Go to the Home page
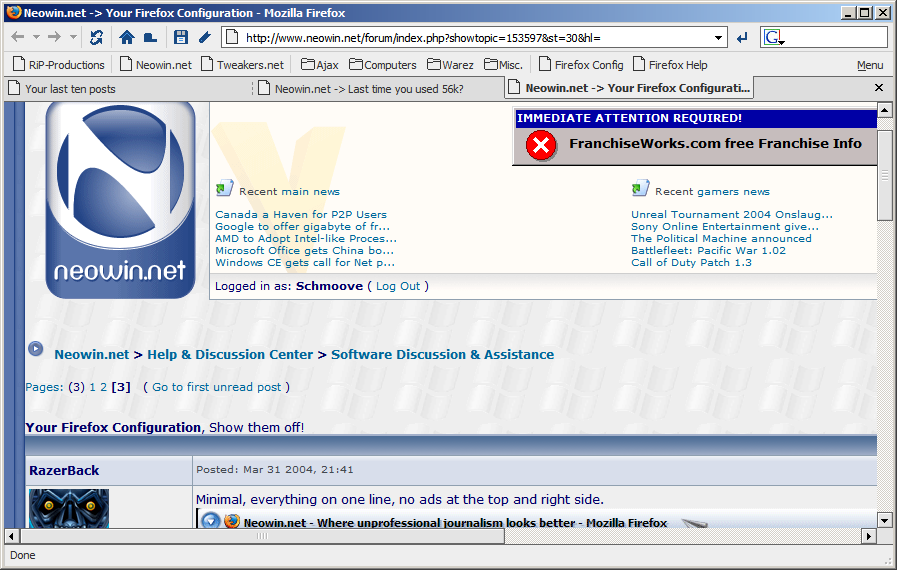Screen dimensions: 897x570 (127, 38)
